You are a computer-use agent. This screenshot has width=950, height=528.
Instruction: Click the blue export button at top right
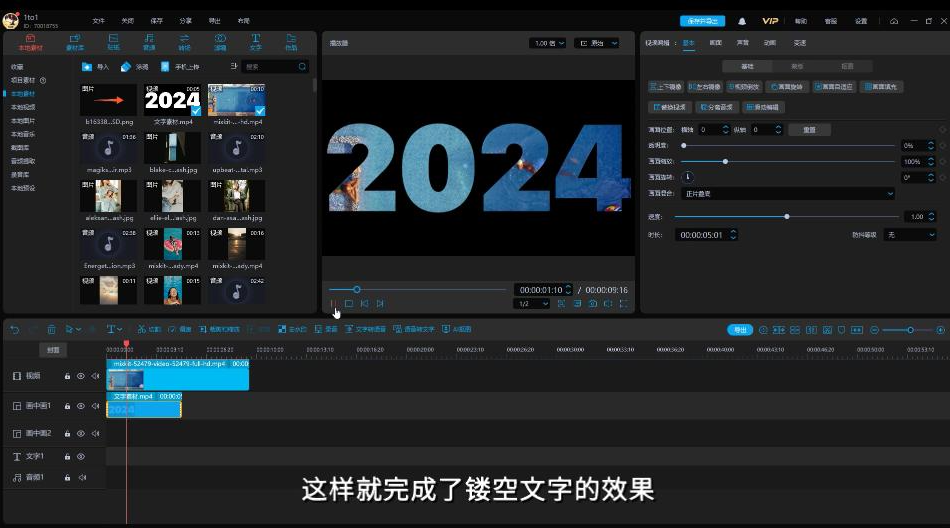tap(702, 21)
